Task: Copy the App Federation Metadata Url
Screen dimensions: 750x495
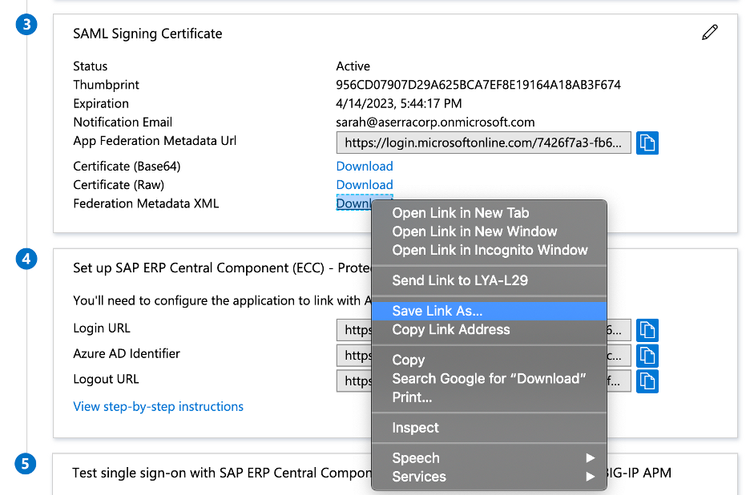Action: click(647, 143)
